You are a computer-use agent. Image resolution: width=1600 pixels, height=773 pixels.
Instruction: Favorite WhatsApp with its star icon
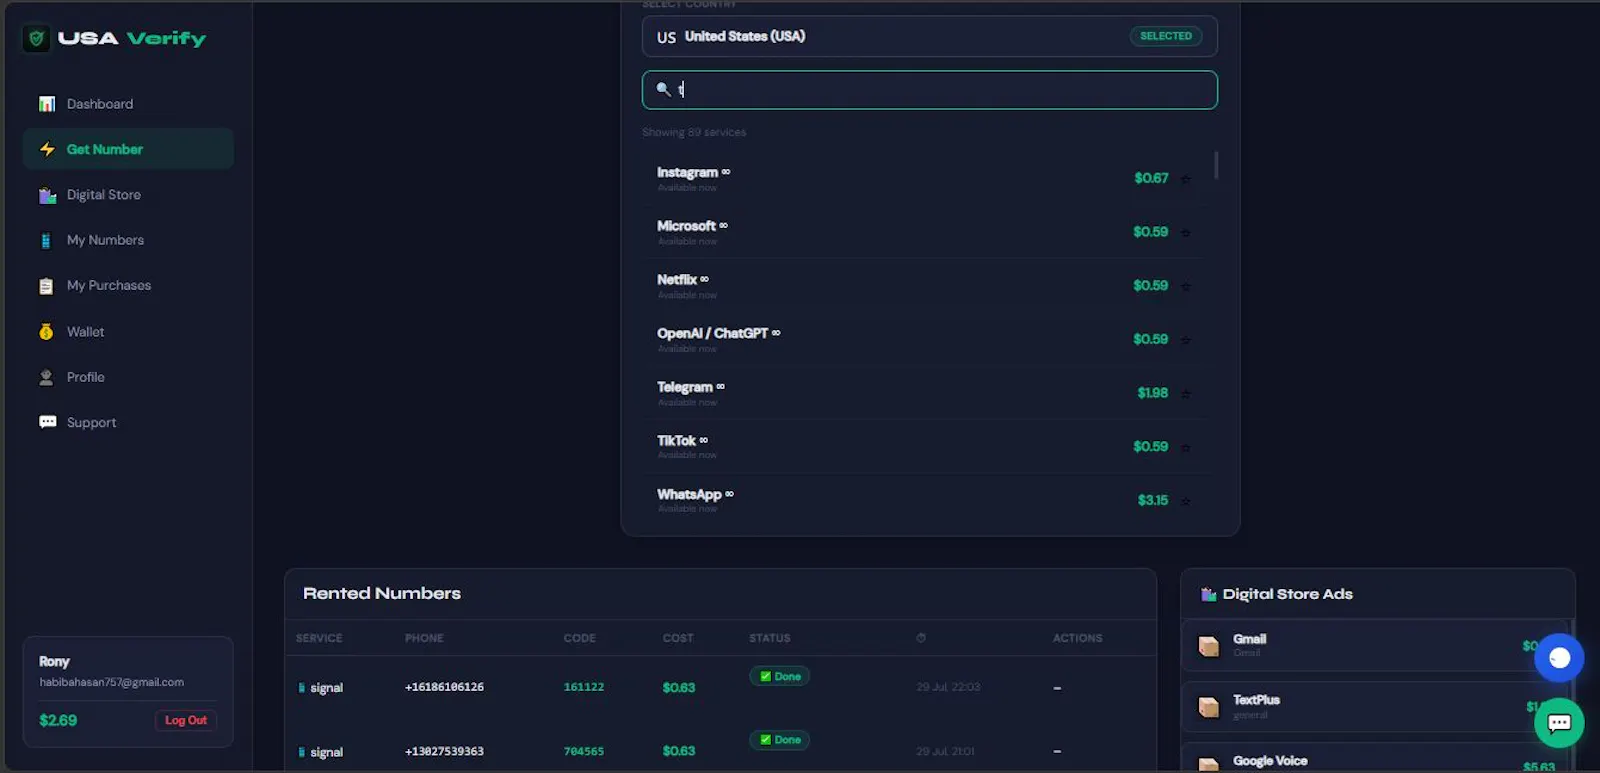coord(1186,501)
